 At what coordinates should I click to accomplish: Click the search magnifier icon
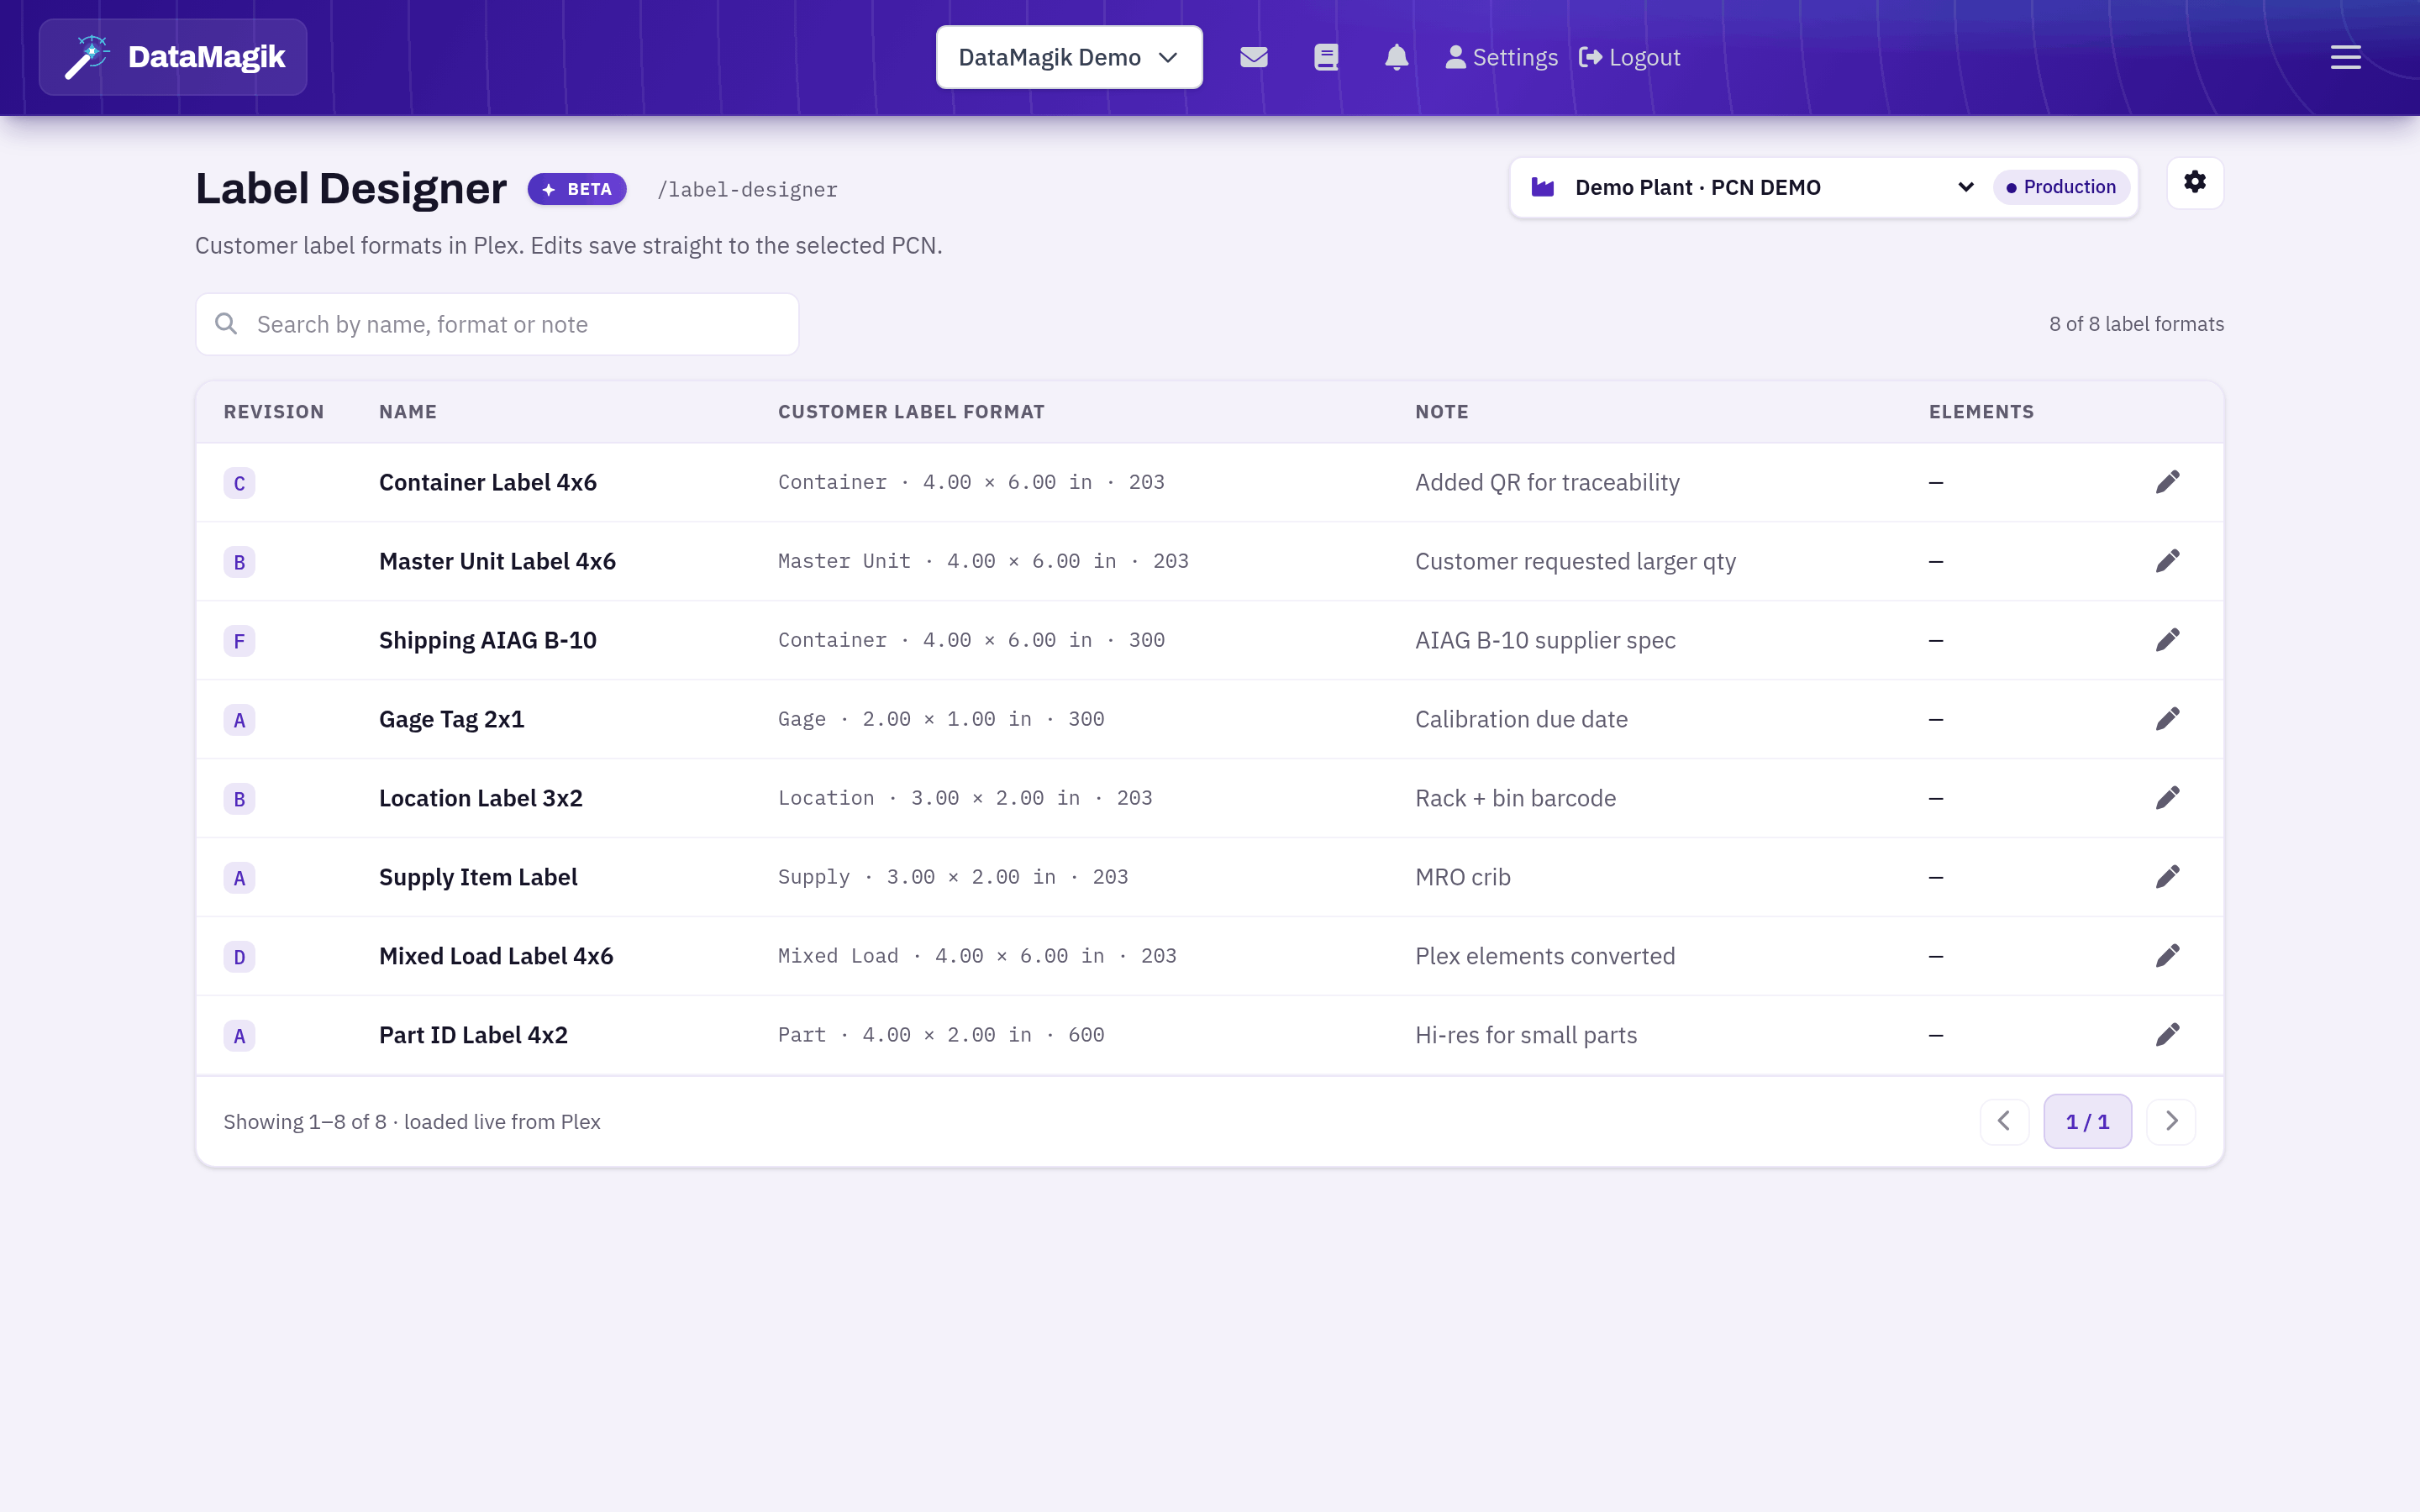[226, 324]
